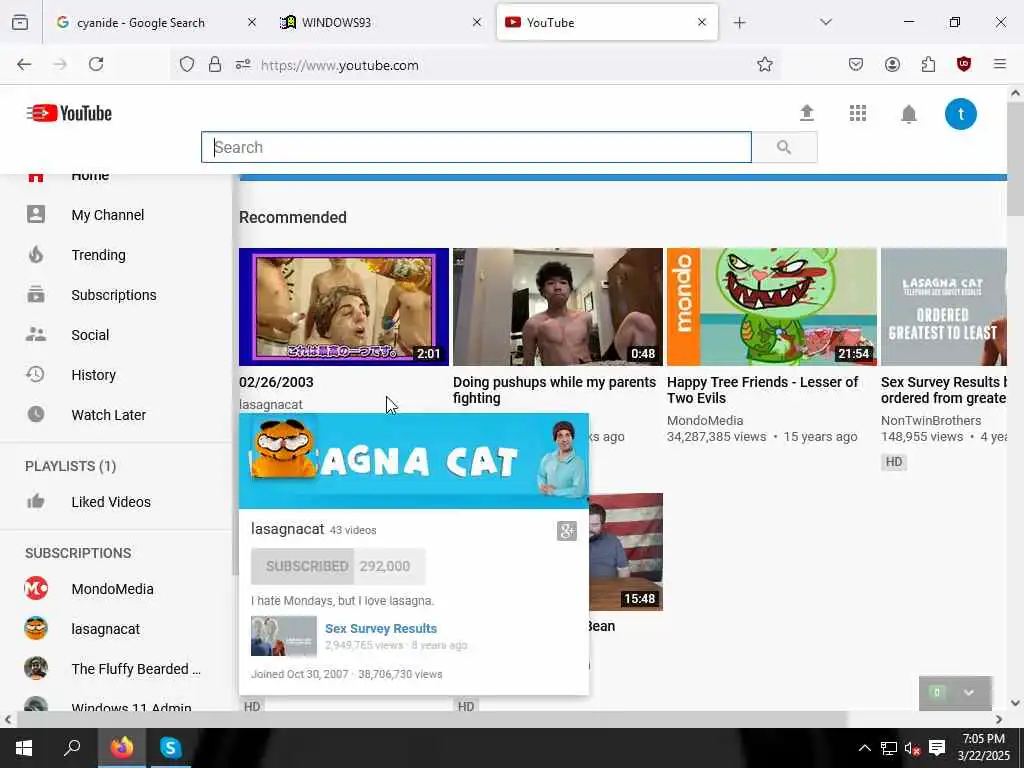This screenshot has width=1024, height=768.
Task: Open the MondoMedia channel link under video
Action: 705,421
